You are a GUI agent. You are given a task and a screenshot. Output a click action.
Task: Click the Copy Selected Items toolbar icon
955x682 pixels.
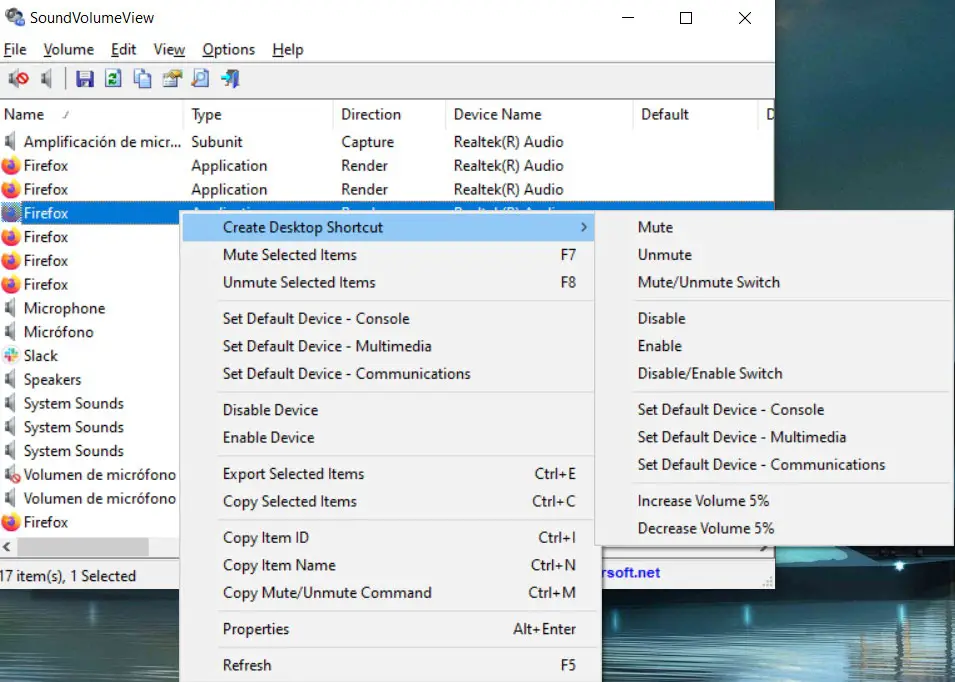click(143, 79)
